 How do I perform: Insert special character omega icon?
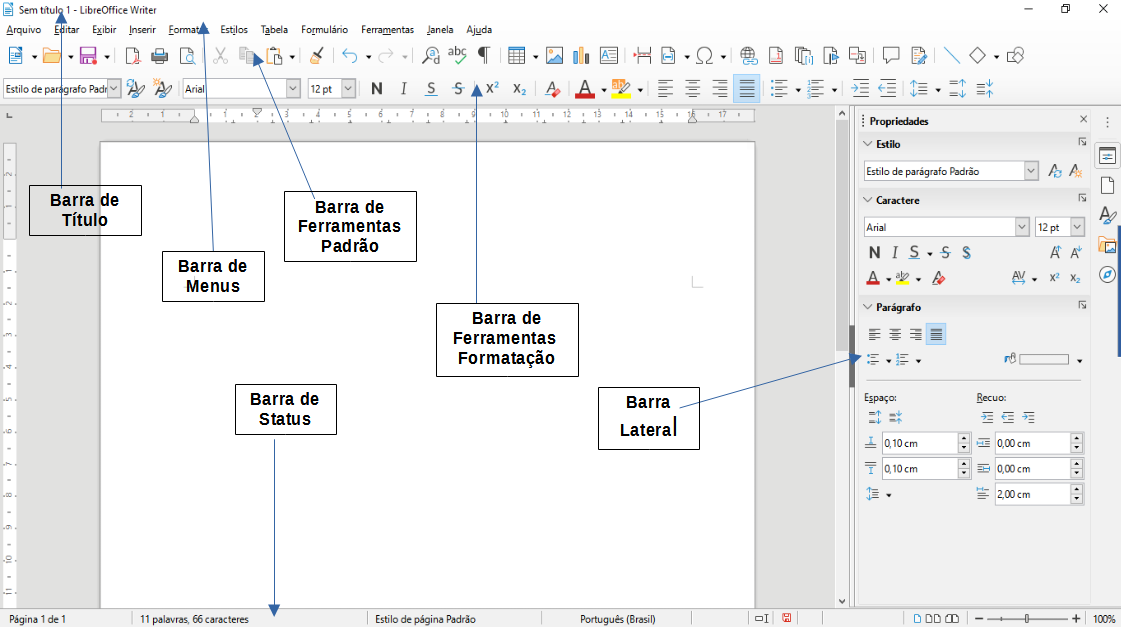pyautogui.click(x=704, y=56)
